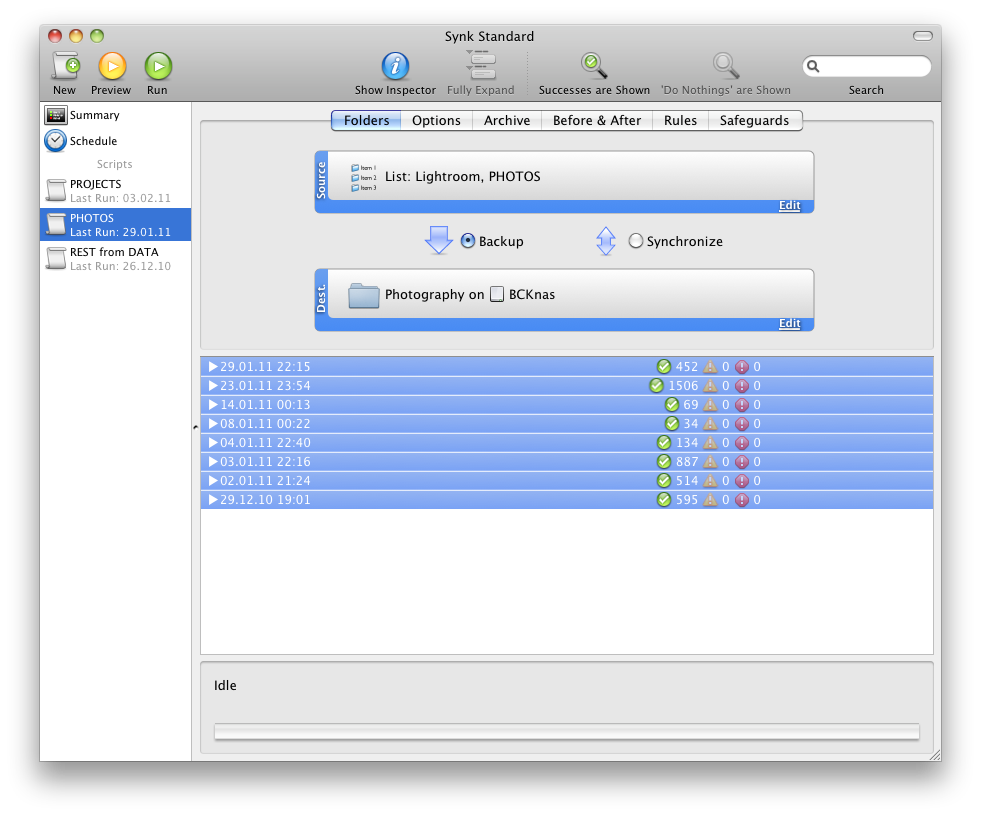
Task: Click 'Last Run: 26.12.10' under REST from DATA
Action: pyautogui.click(x=120, y=266)
